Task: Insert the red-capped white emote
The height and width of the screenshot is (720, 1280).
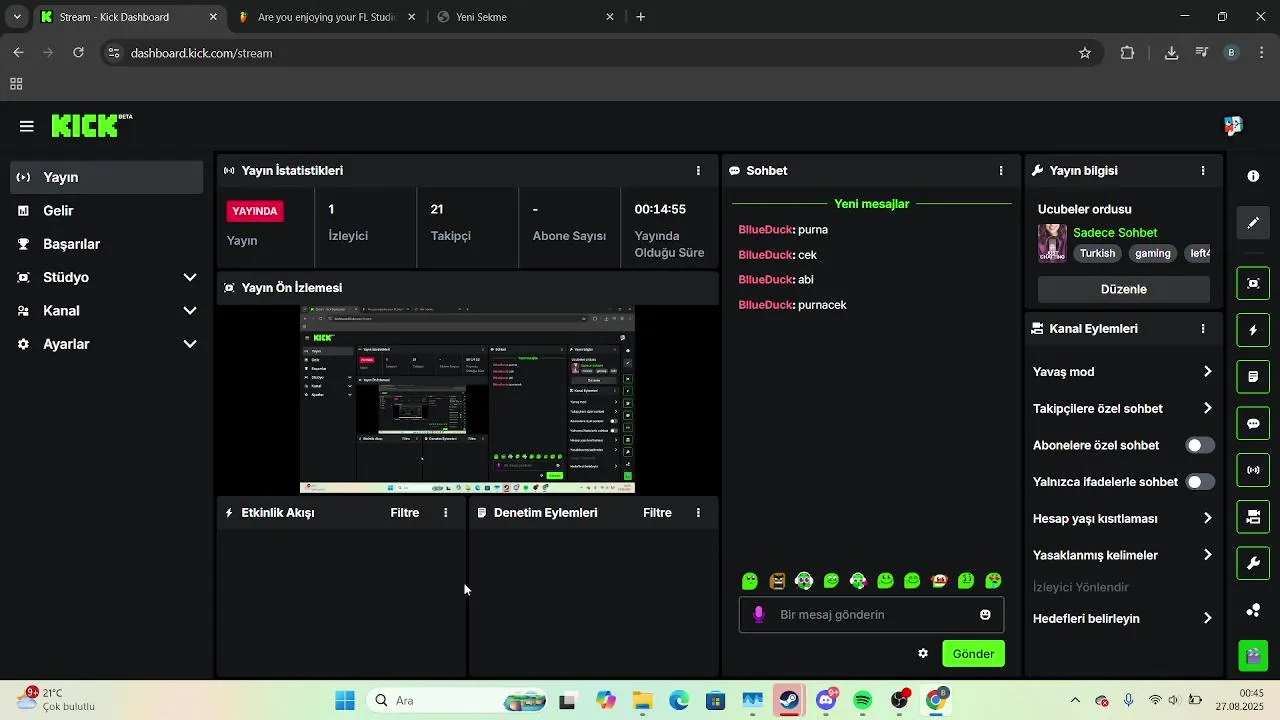Action: coord(939,581)
